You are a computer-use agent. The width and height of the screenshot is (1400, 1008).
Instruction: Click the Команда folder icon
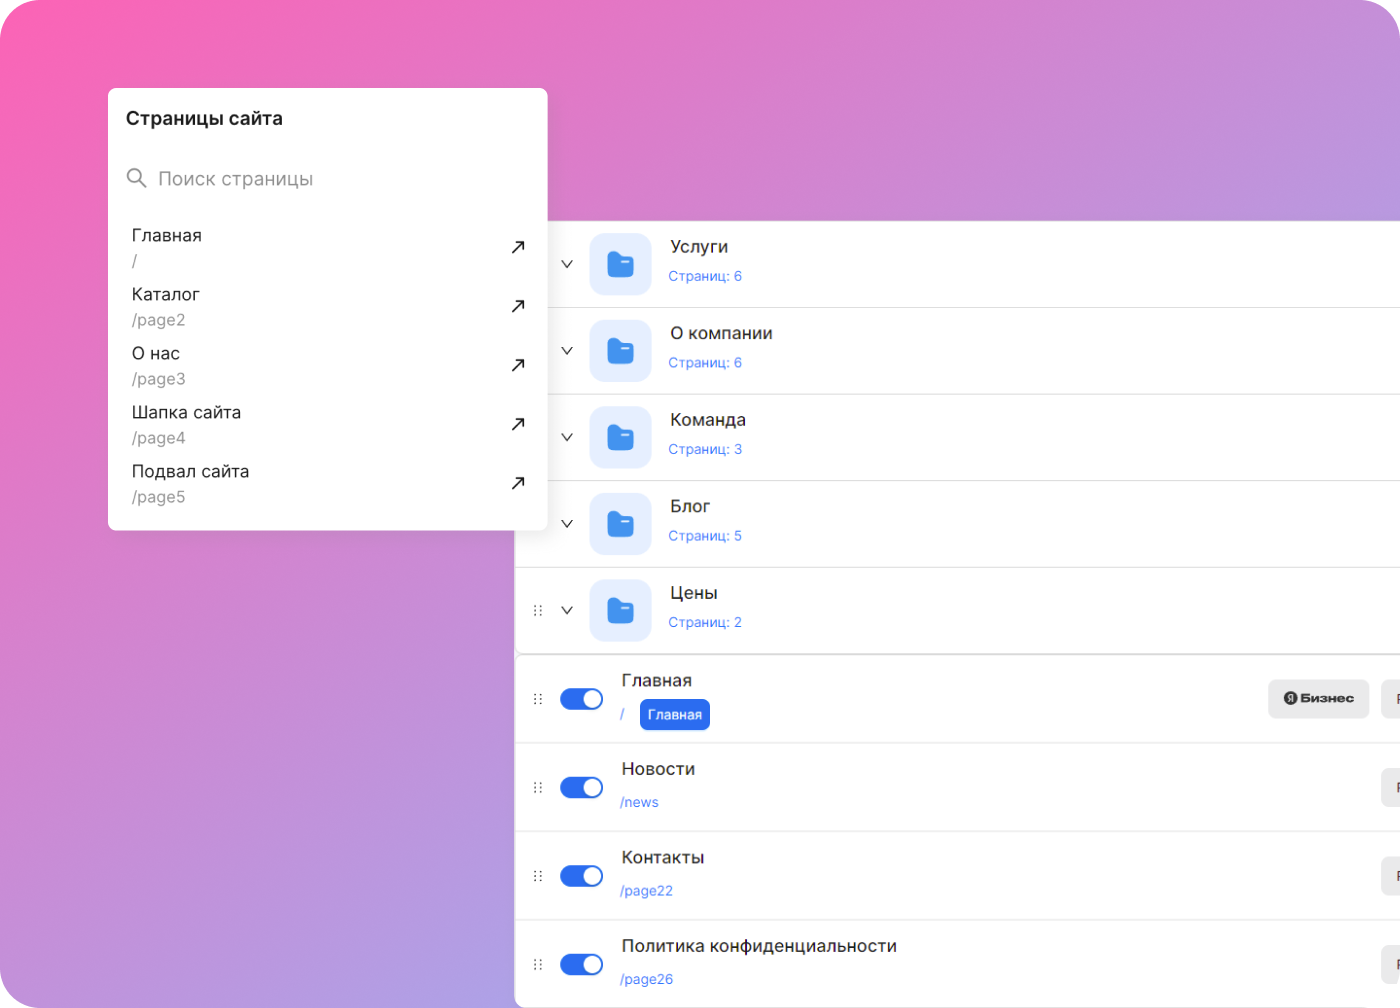tap(620, 437)
